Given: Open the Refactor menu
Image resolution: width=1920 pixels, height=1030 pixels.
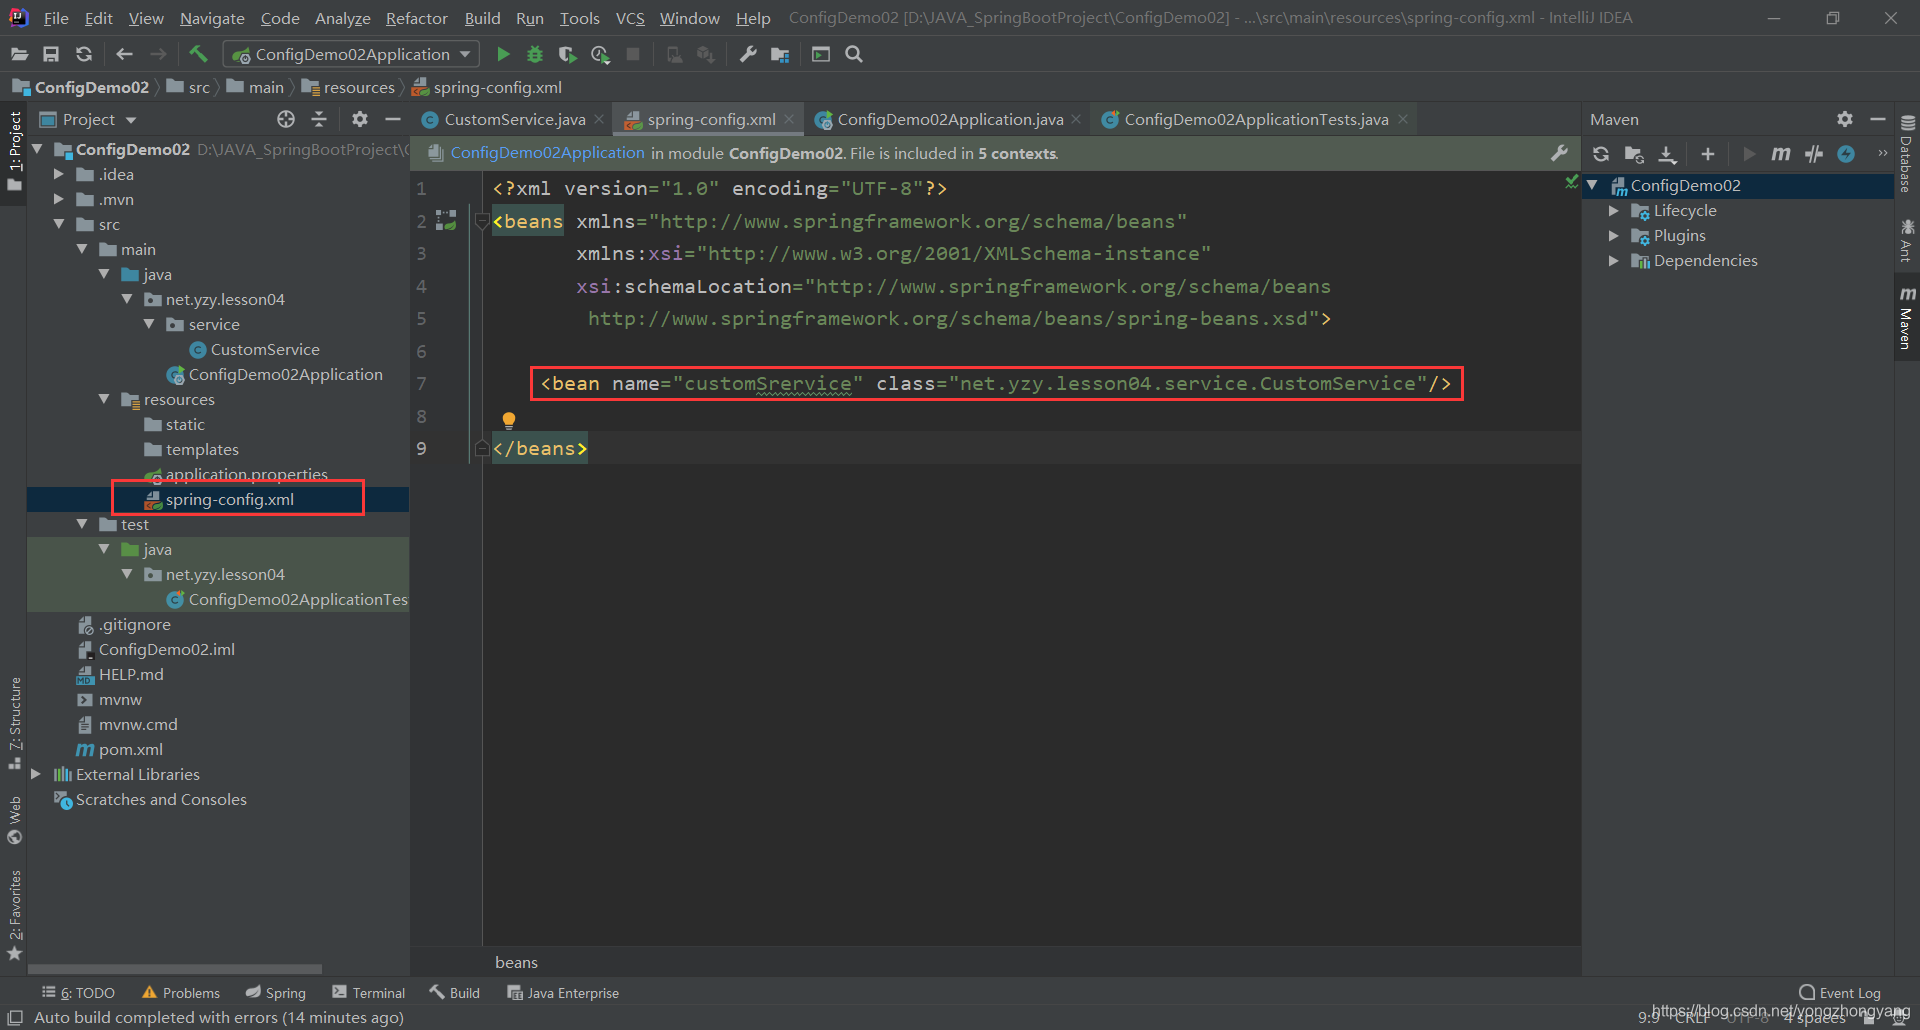Looking at the screenshot, I should point(416,18).
